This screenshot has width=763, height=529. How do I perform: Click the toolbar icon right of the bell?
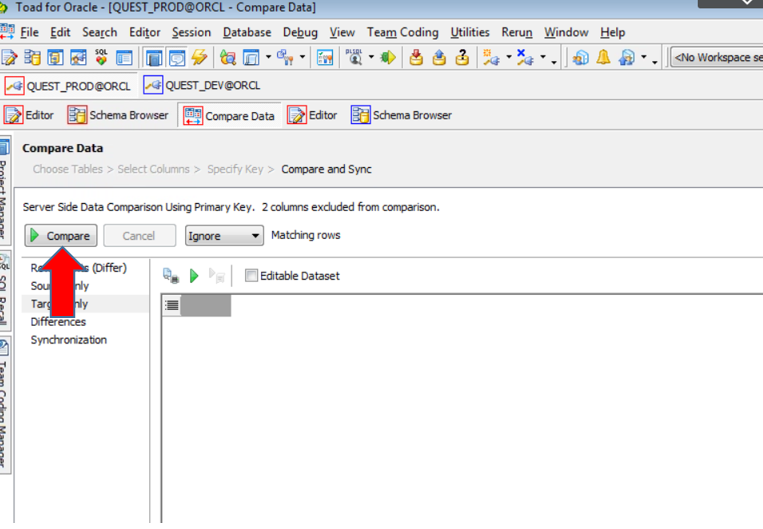coord(627,57)
